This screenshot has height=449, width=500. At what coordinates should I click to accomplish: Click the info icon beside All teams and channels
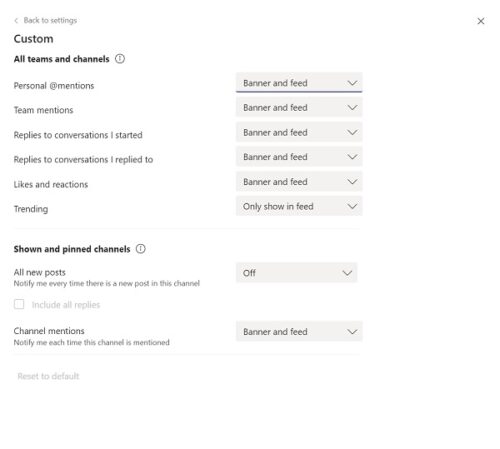tap(120, 59)
